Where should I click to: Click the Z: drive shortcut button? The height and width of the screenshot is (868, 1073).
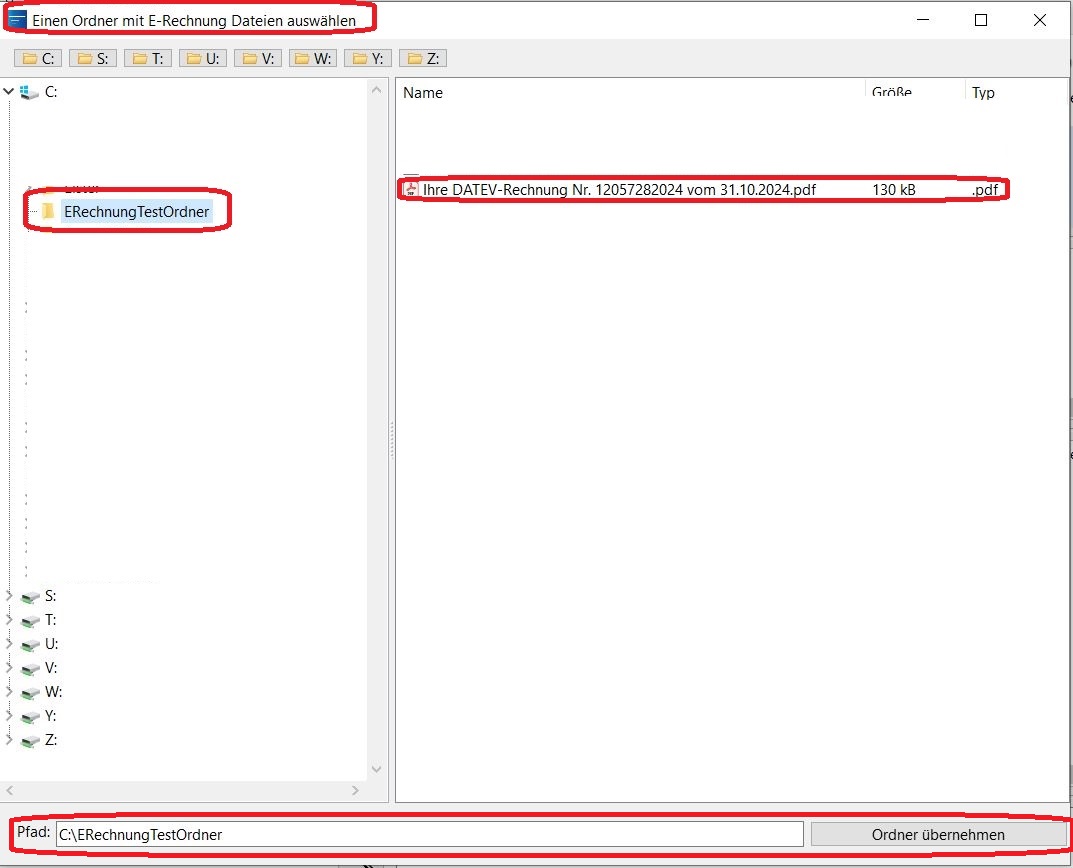tap(424, 59)
